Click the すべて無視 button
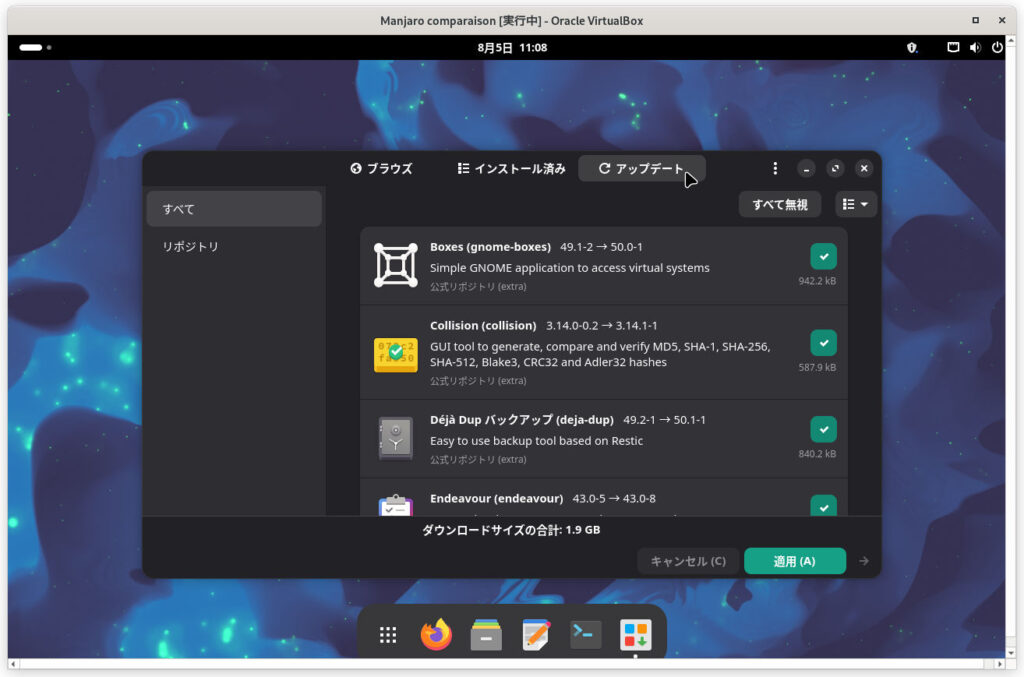The width and height of the screenshot is (1024, 677). (x=780, y=204)
